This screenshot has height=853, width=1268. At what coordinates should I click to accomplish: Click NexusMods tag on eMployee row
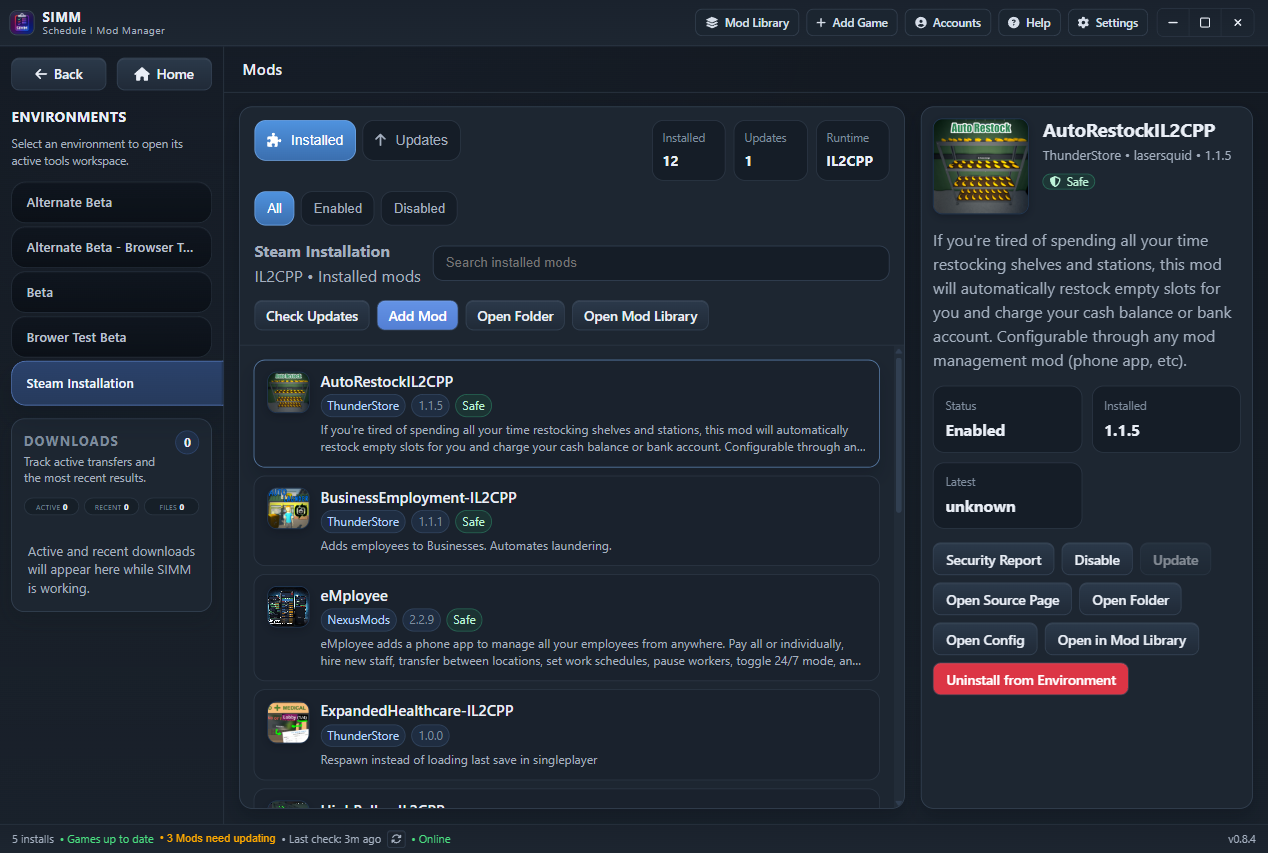pos(359,620)
